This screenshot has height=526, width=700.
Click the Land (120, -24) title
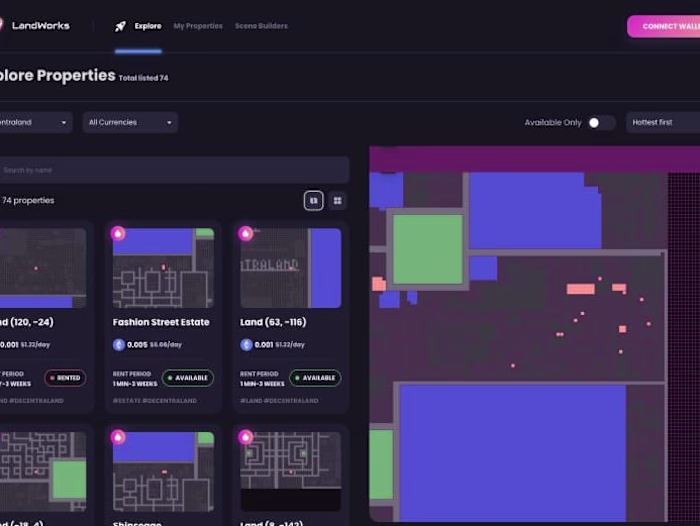[x=27, y=322]
